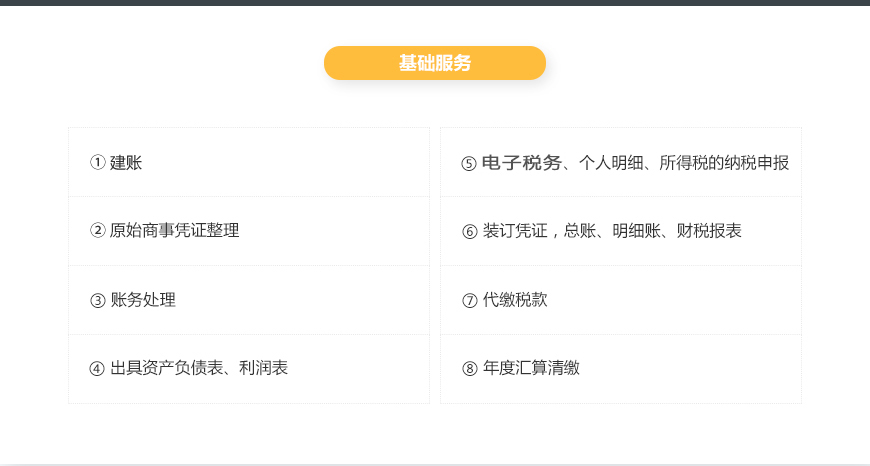Click the circled 5 icon before 电子税务
Viewport: 870px width, 466px height.
[469, 163]
